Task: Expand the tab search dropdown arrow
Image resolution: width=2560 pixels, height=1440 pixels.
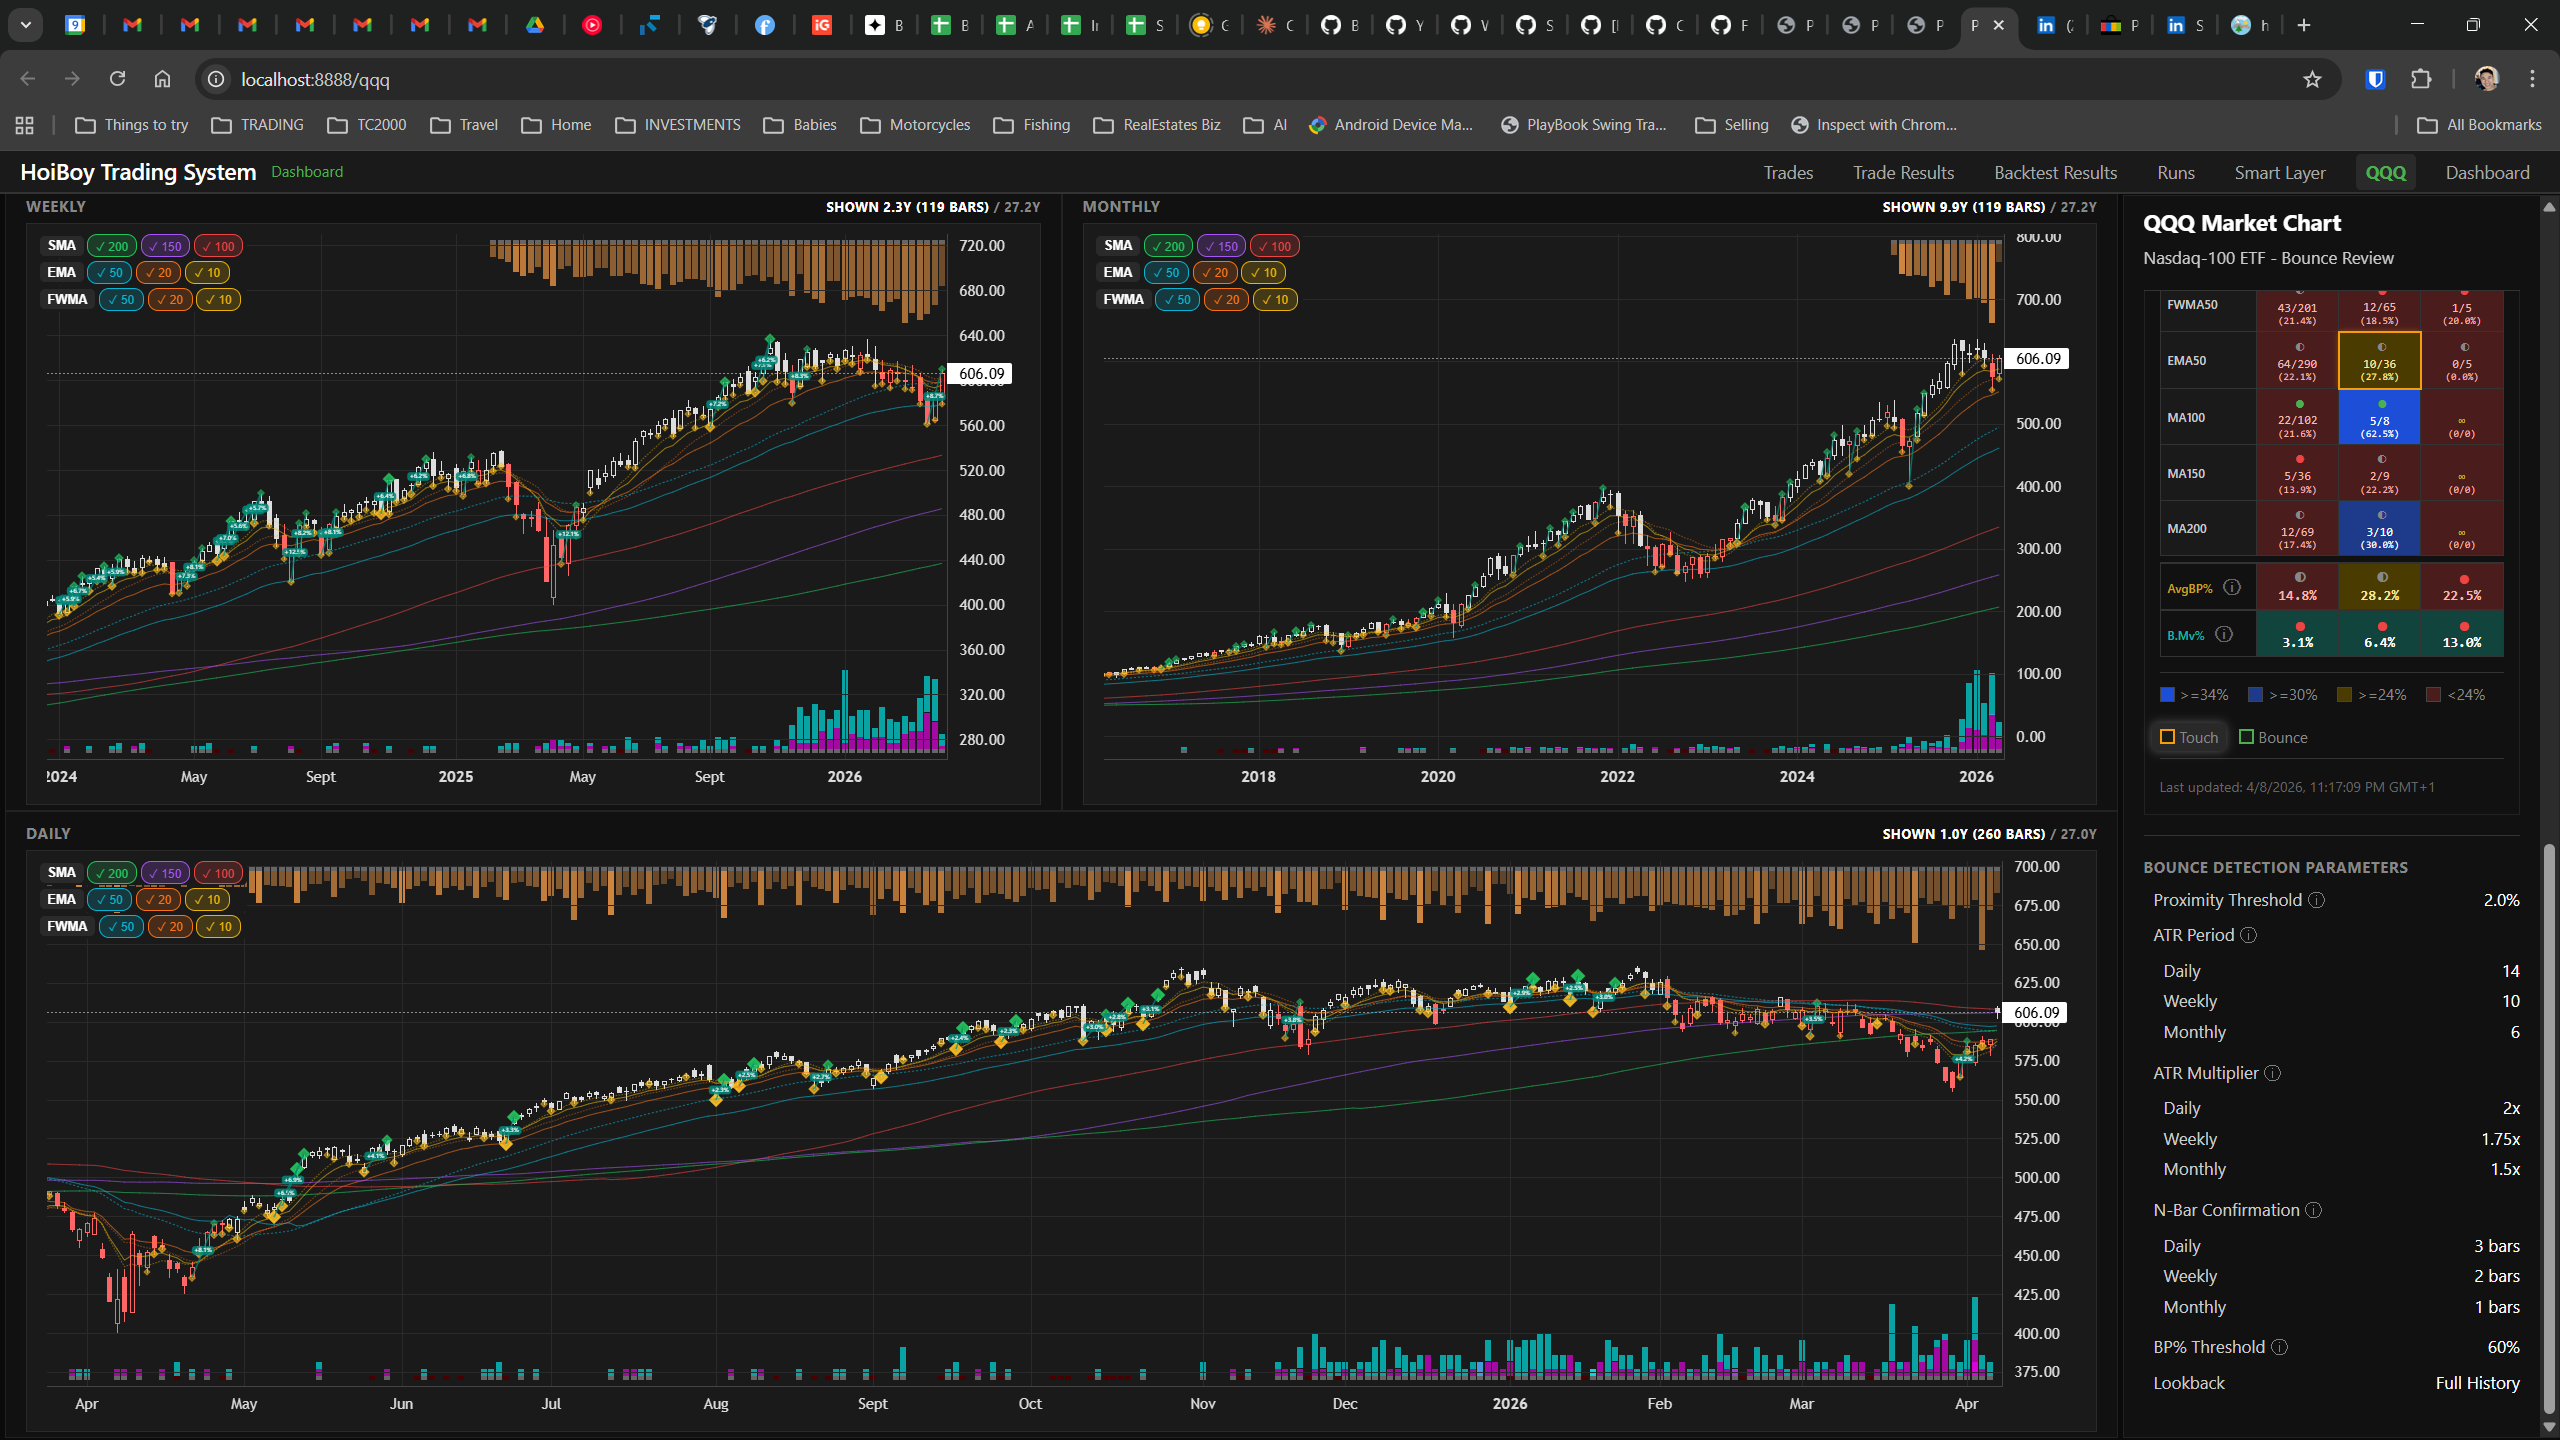Action: coord(25,25)
